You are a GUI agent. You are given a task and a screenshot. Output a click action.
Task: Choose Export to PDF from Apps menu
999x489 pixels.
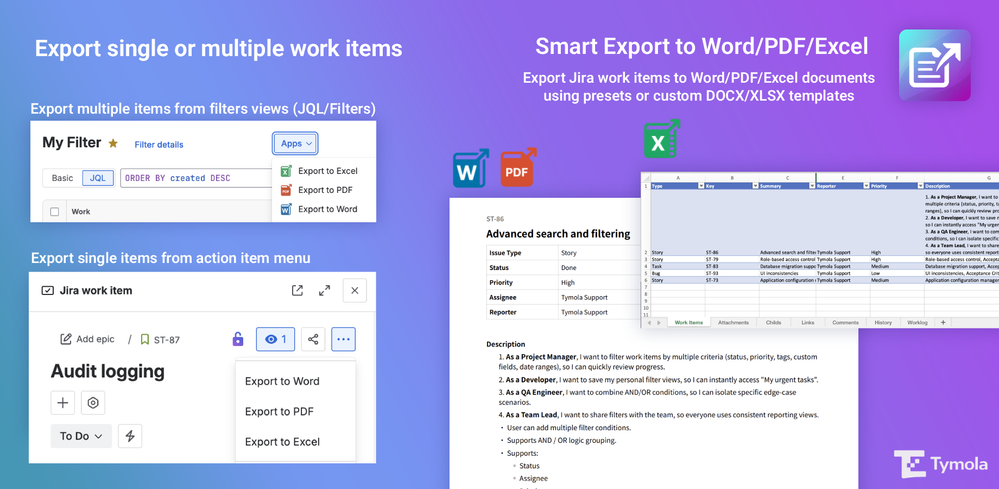[x=325, y=190]
